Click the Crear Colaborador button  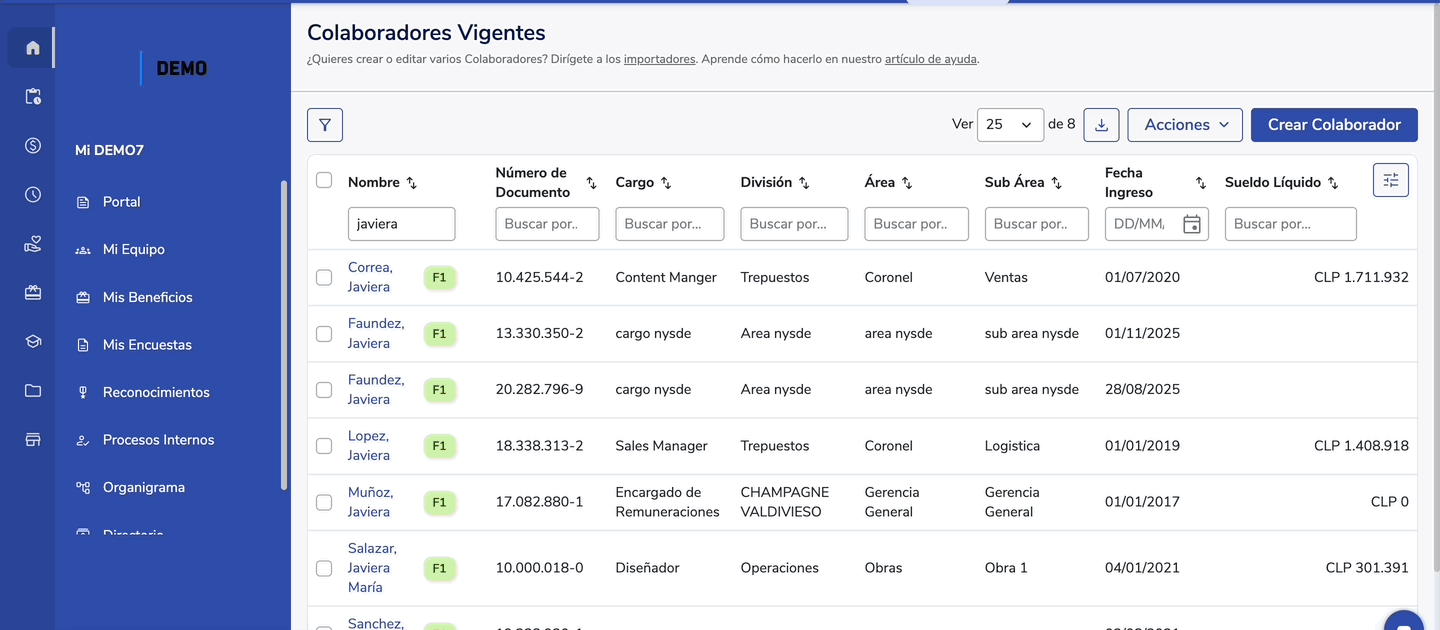[1333, 125]
